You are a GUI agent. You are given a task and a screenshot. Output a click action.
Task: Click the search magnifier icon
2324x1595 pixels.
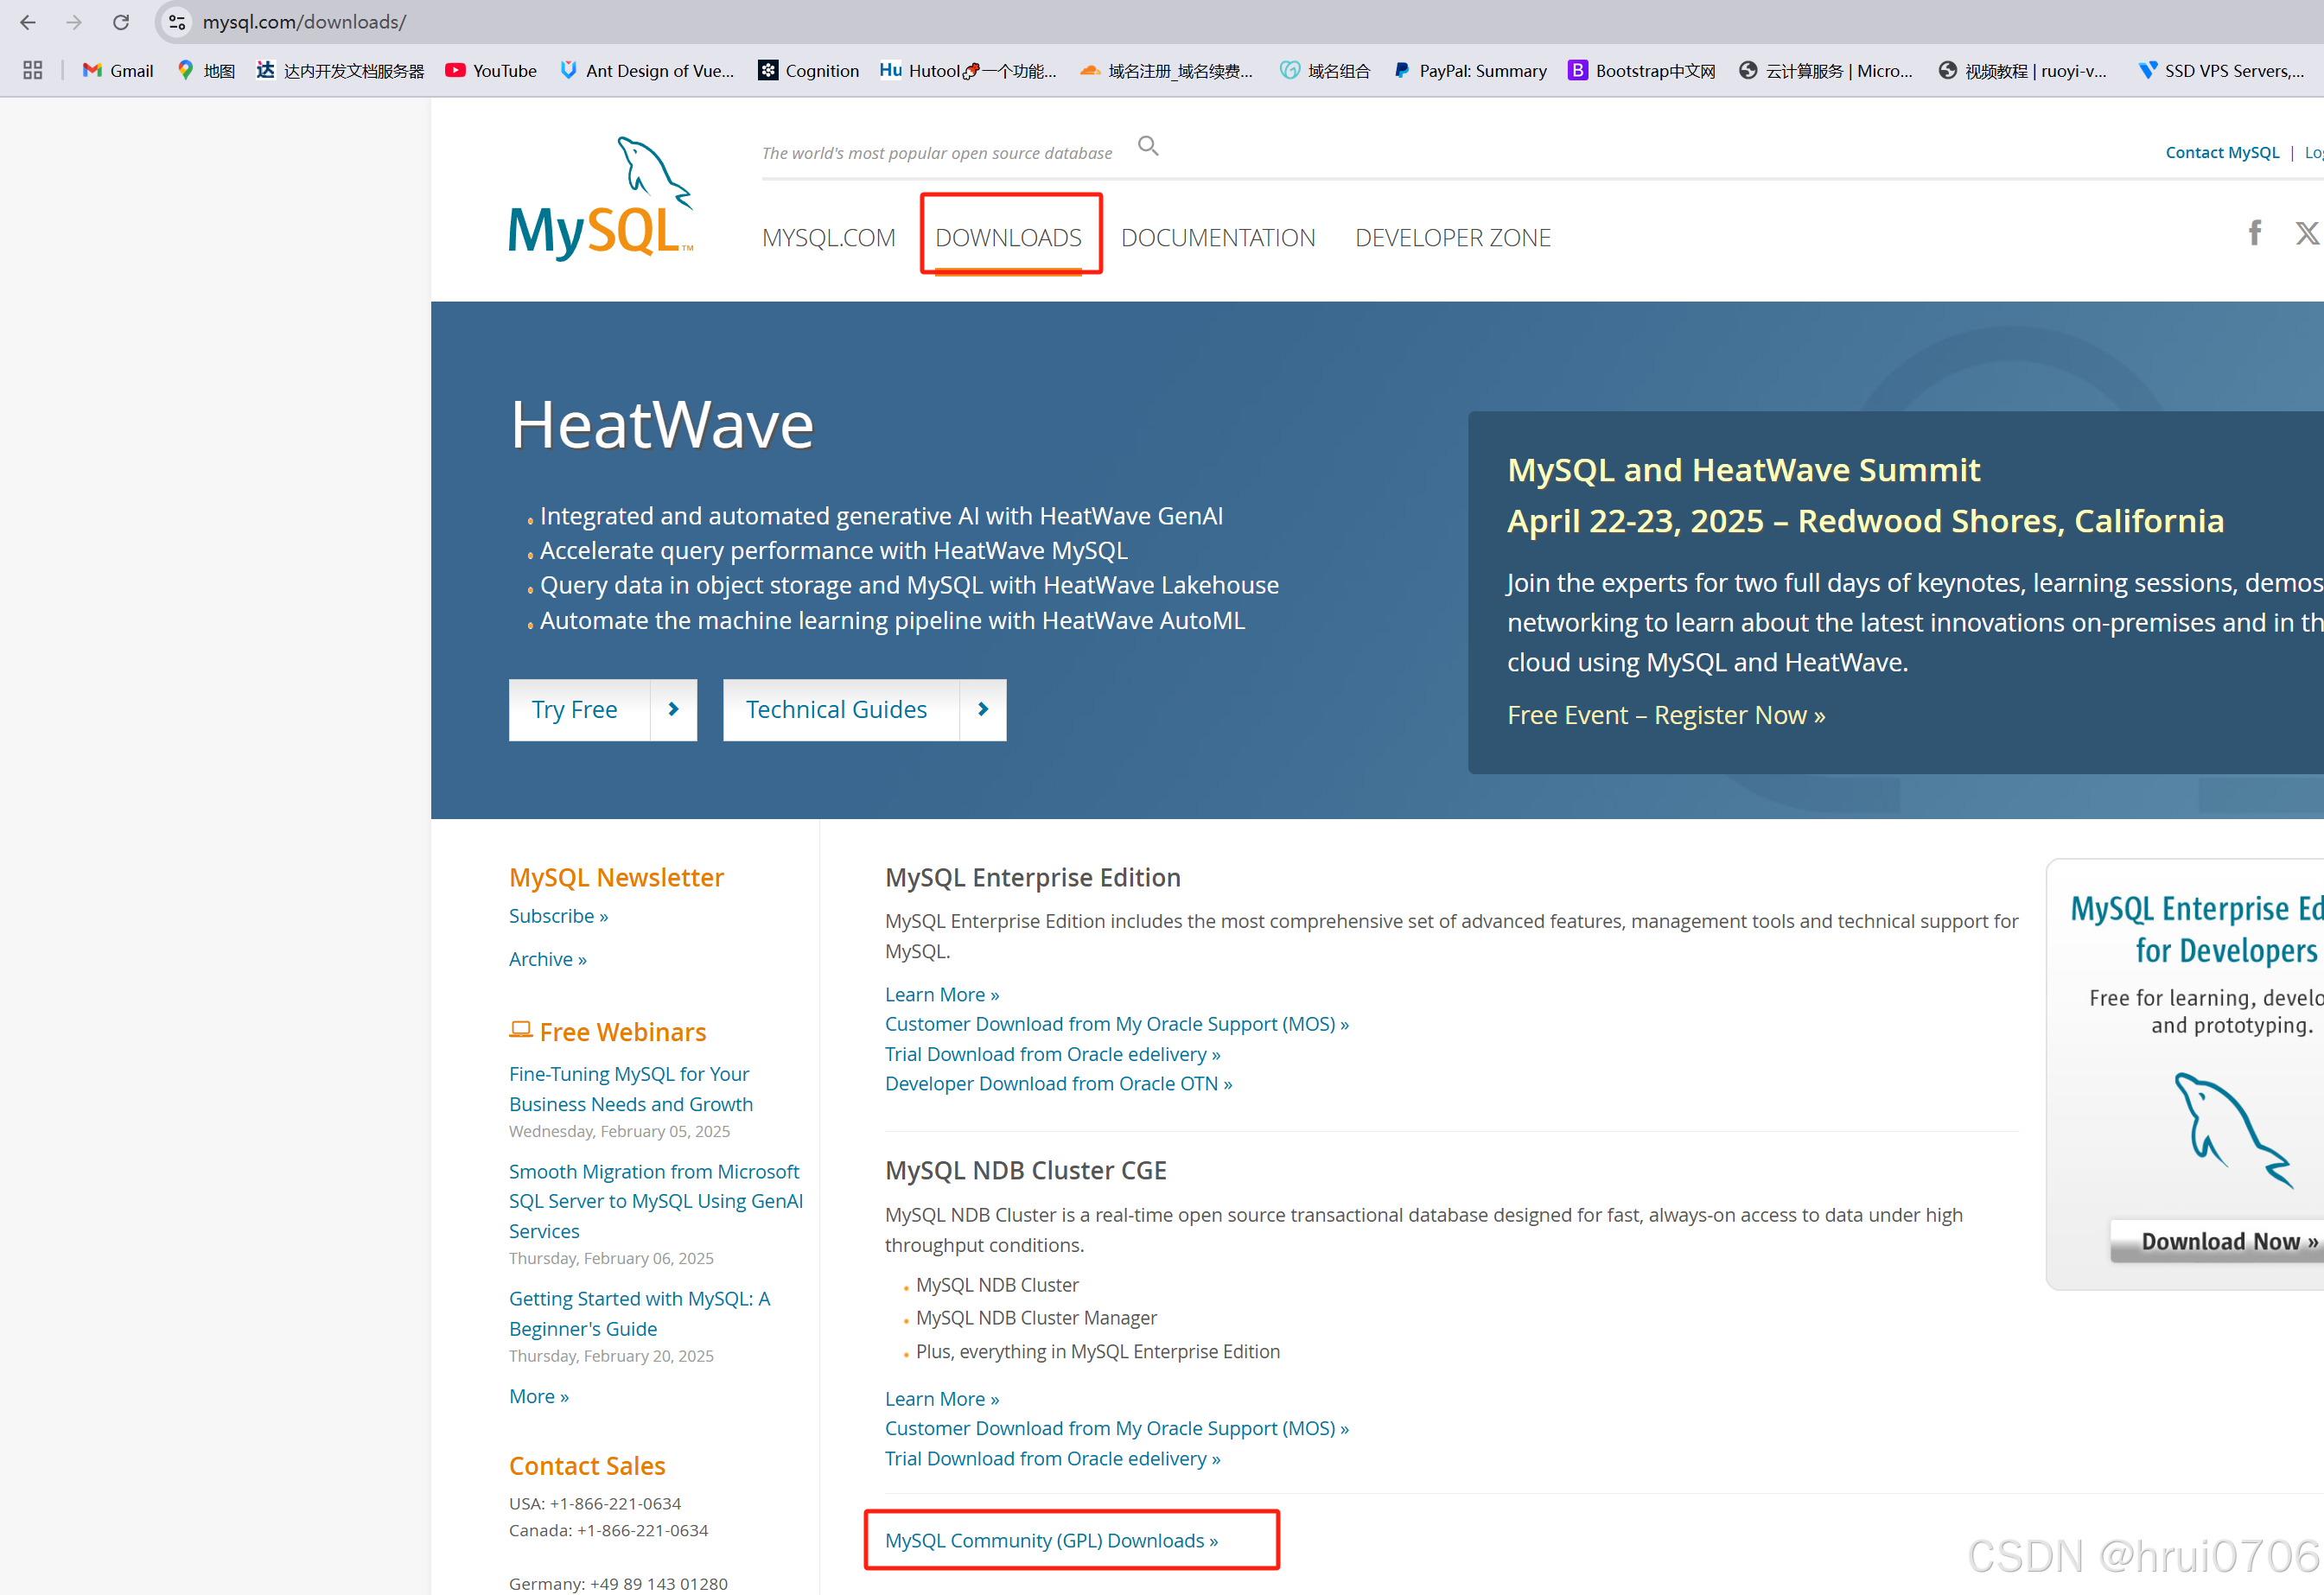tap(1148, 147)
